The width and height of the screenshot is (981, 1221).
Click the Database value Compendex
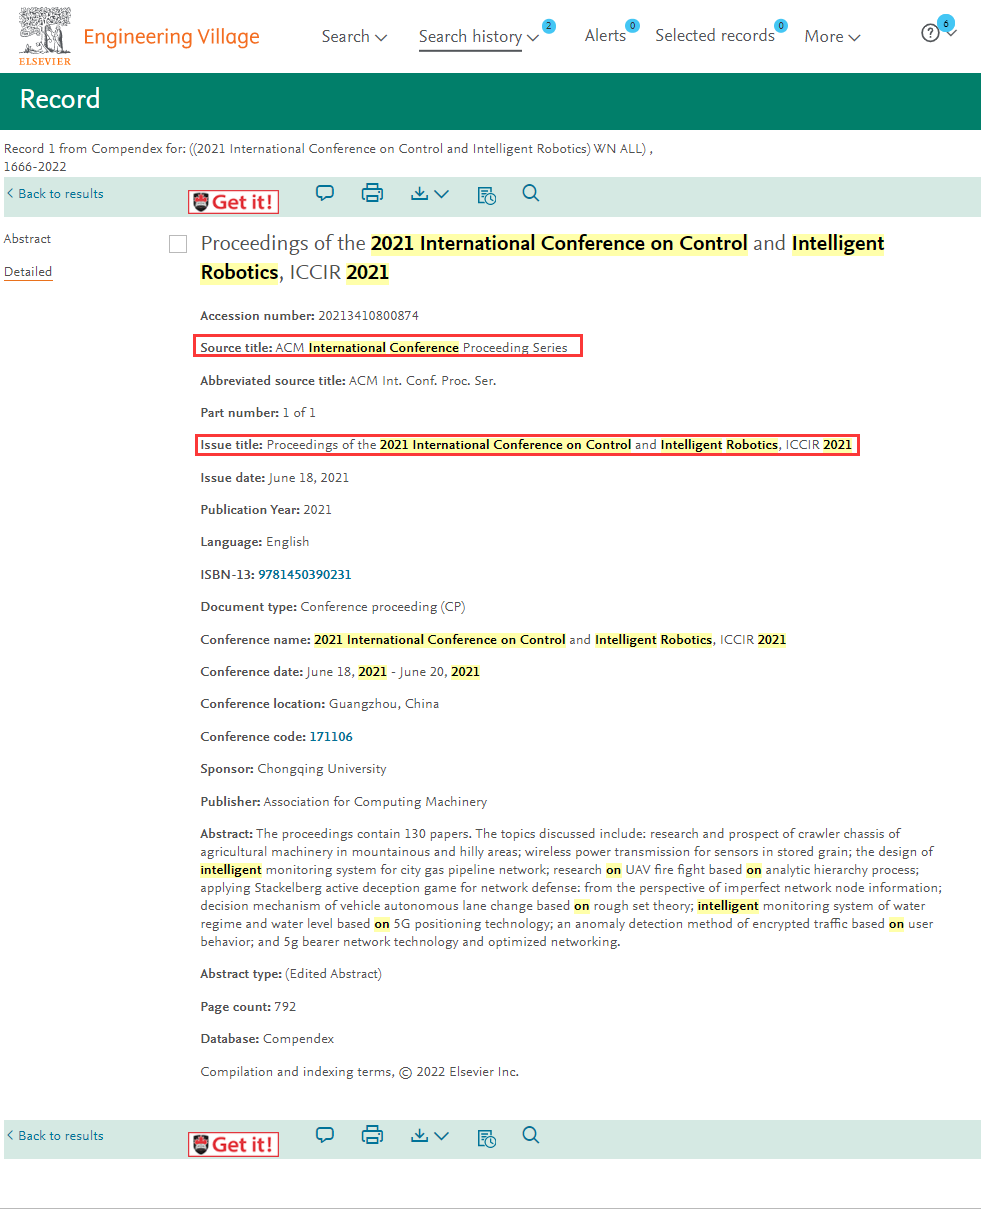(298, 1039)
